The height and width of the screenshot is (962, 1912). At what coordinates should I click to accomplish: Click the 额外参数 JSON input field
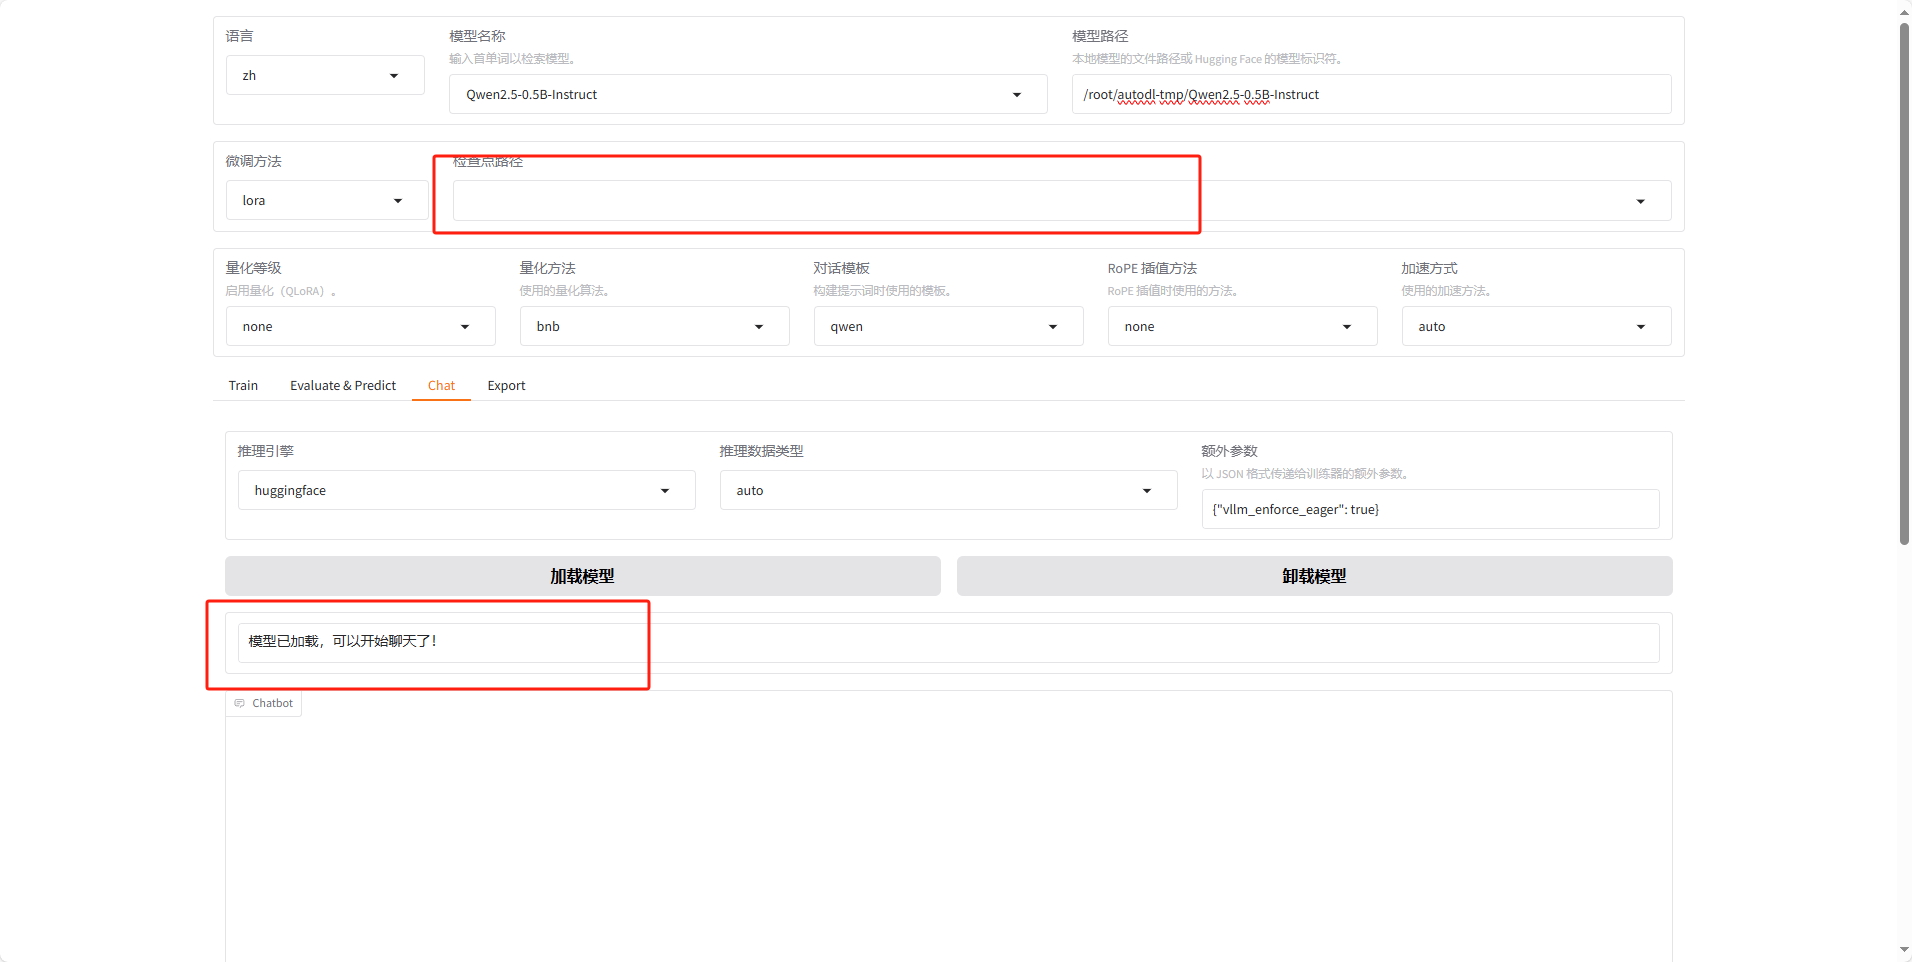click(x=1430, y=510)
